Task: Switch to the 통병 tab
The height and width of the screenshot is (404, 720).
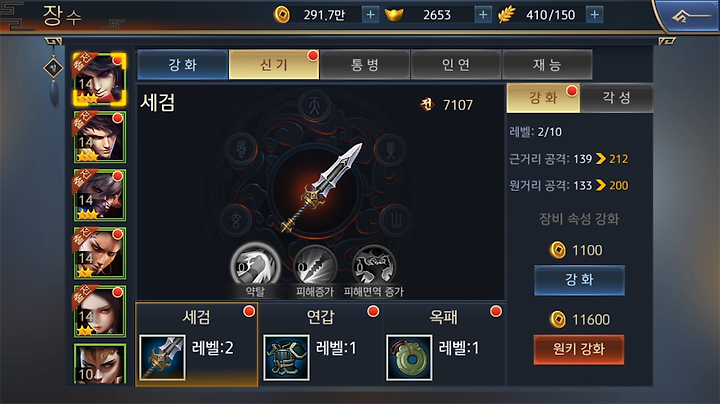Action: (365, 65)
